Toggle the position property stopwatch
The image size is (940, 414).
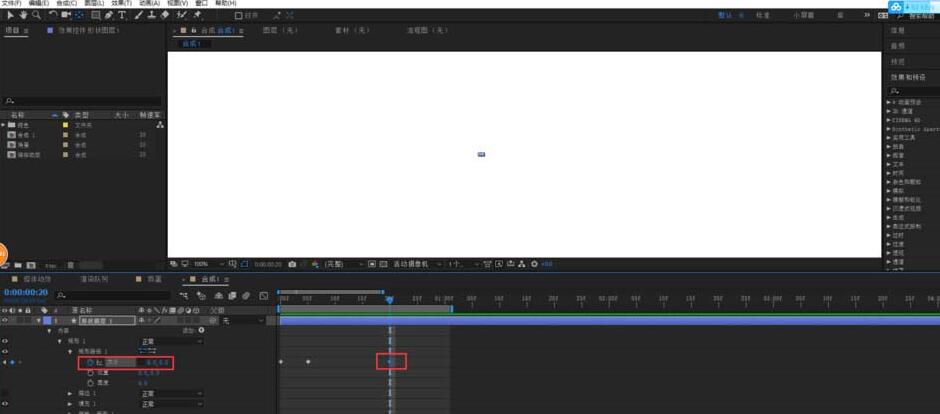tap(91, 373)
